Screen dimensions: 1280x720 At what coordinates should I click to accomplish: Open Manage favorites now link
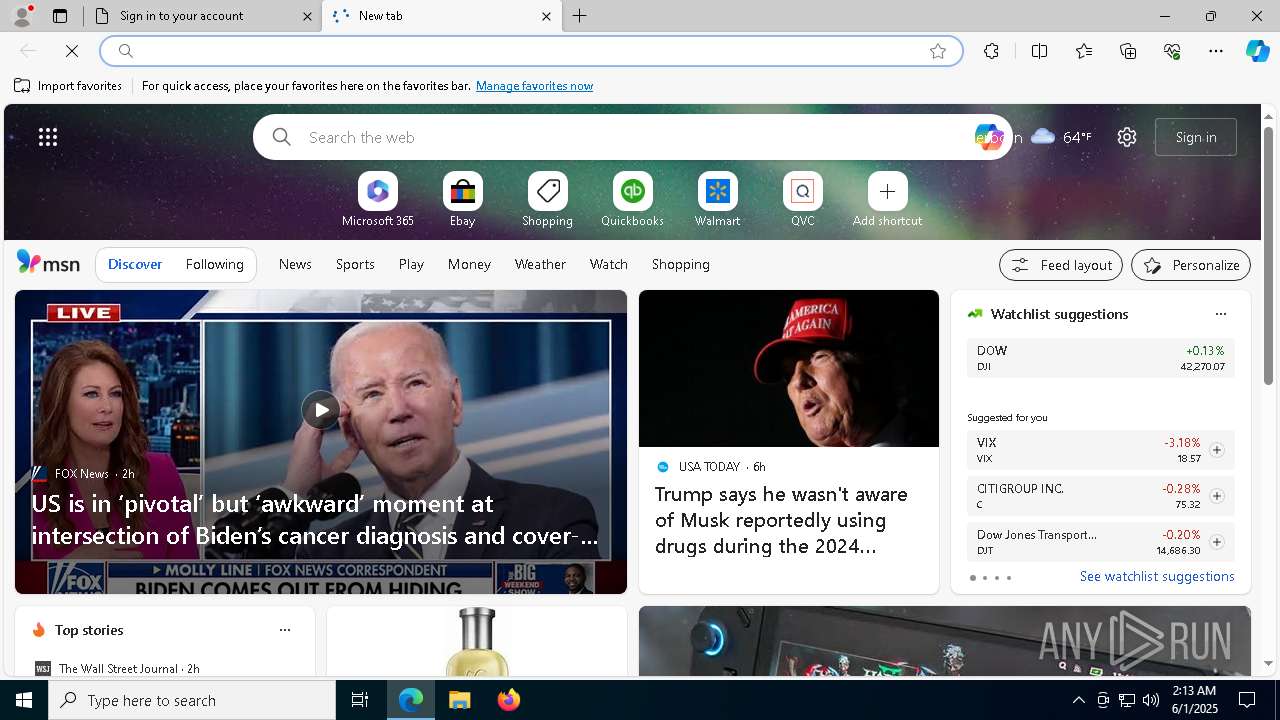pos(534,86)
